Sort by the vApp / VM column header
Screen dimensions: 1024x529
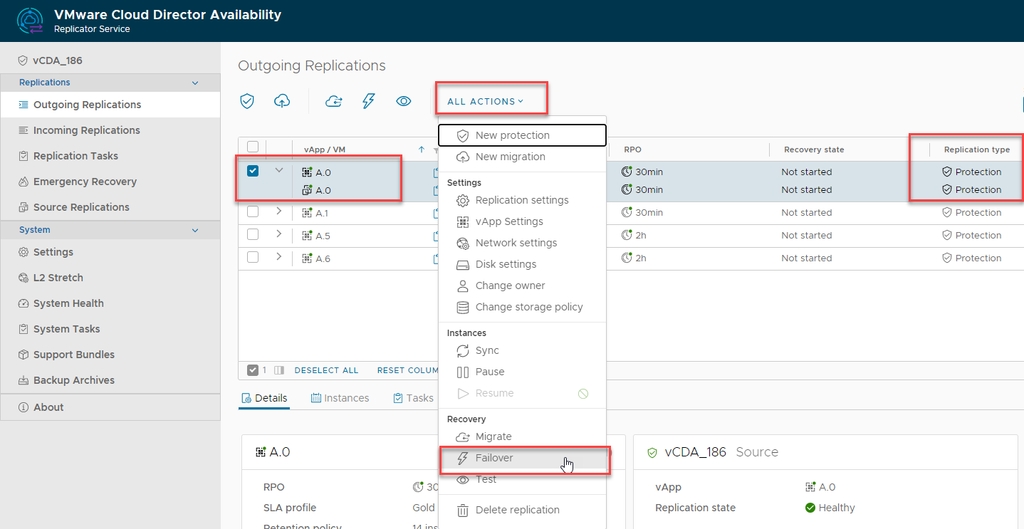(325, 150)
